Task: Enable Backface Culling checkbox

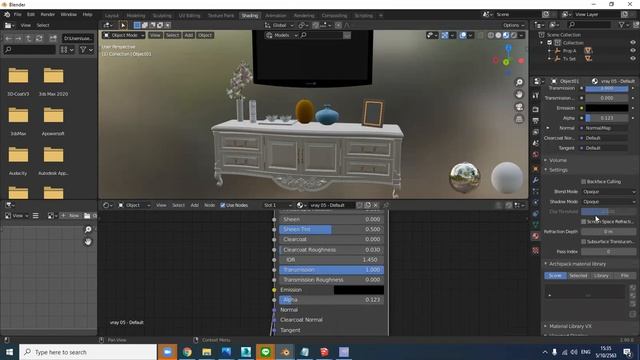Action: (583, 182)
